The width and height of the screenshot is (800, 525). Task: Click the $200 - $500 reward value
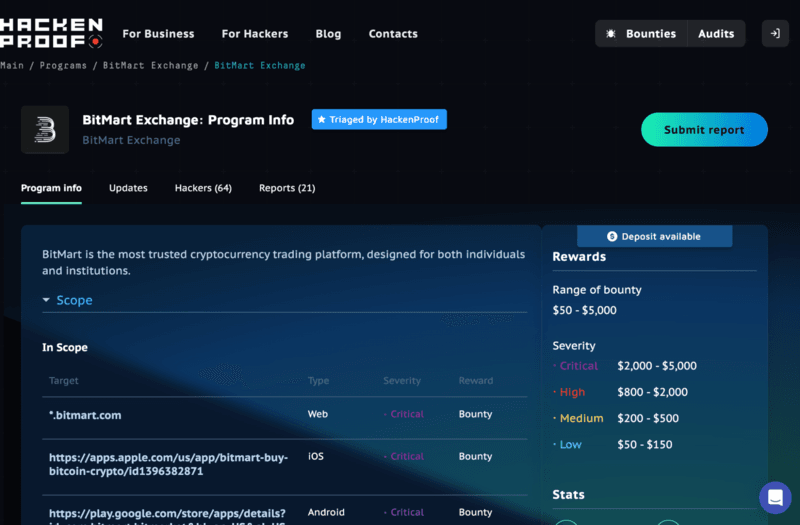648,418
